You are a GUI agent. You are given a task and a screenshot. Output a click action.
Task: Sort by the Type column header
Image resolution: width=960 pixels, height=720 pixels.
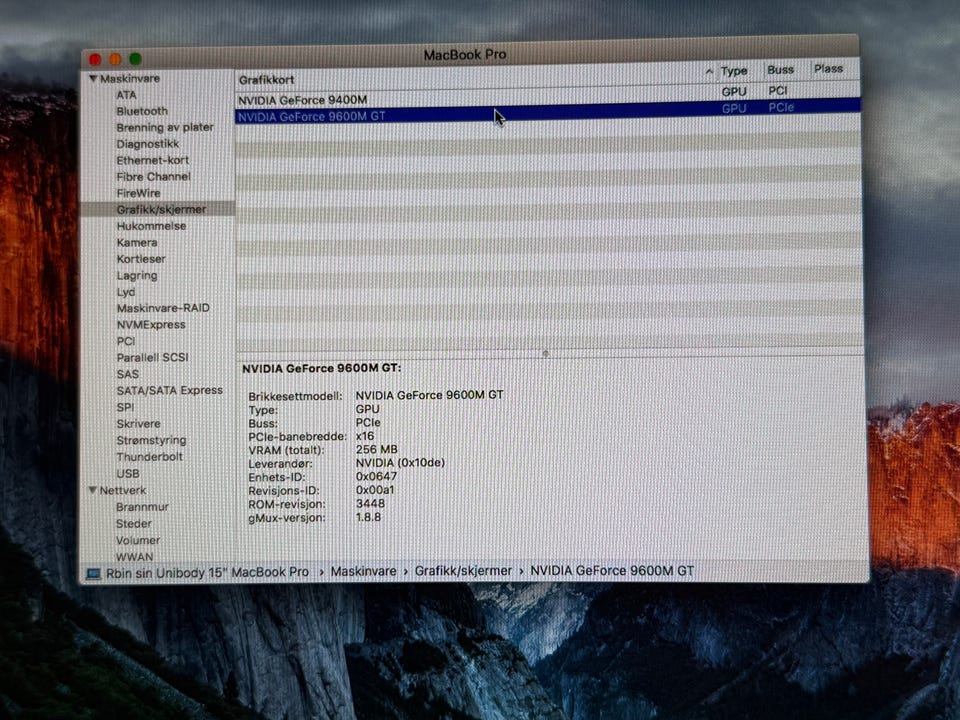point(733,71)
